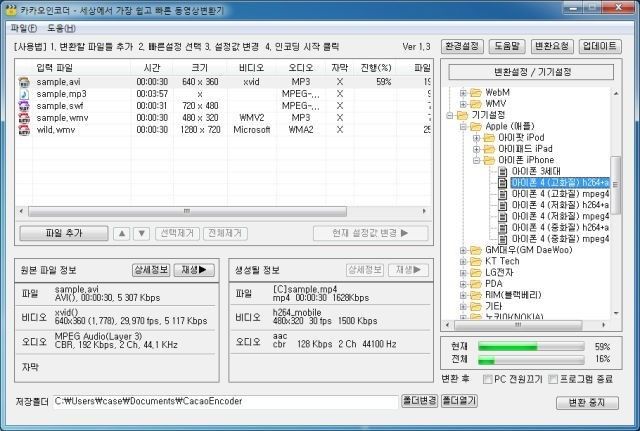Expand the GM대우 tree node
This screenshot has height=431, width=640.
point(463,250)
